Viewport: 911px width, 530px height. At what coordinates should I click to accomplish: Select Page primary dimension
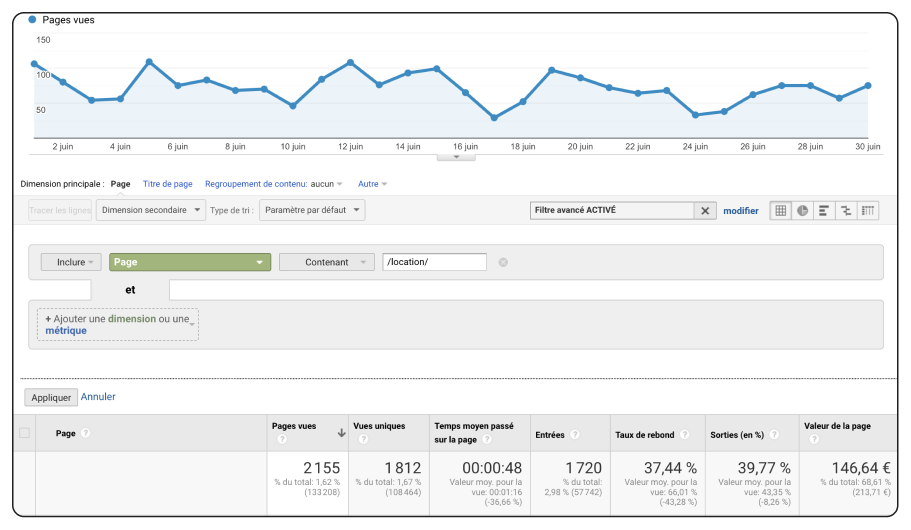click(120, 184)
